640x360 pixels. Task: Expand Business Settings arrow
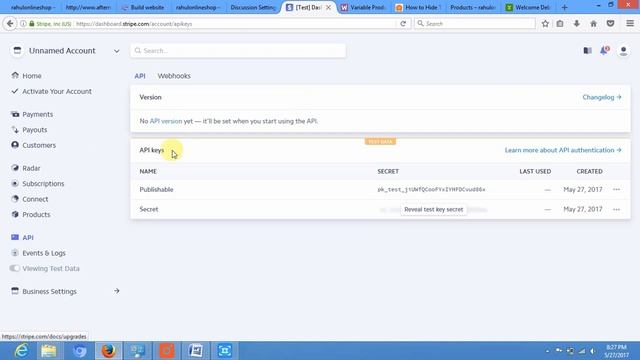pyautogui.click(x=117, y=291)
